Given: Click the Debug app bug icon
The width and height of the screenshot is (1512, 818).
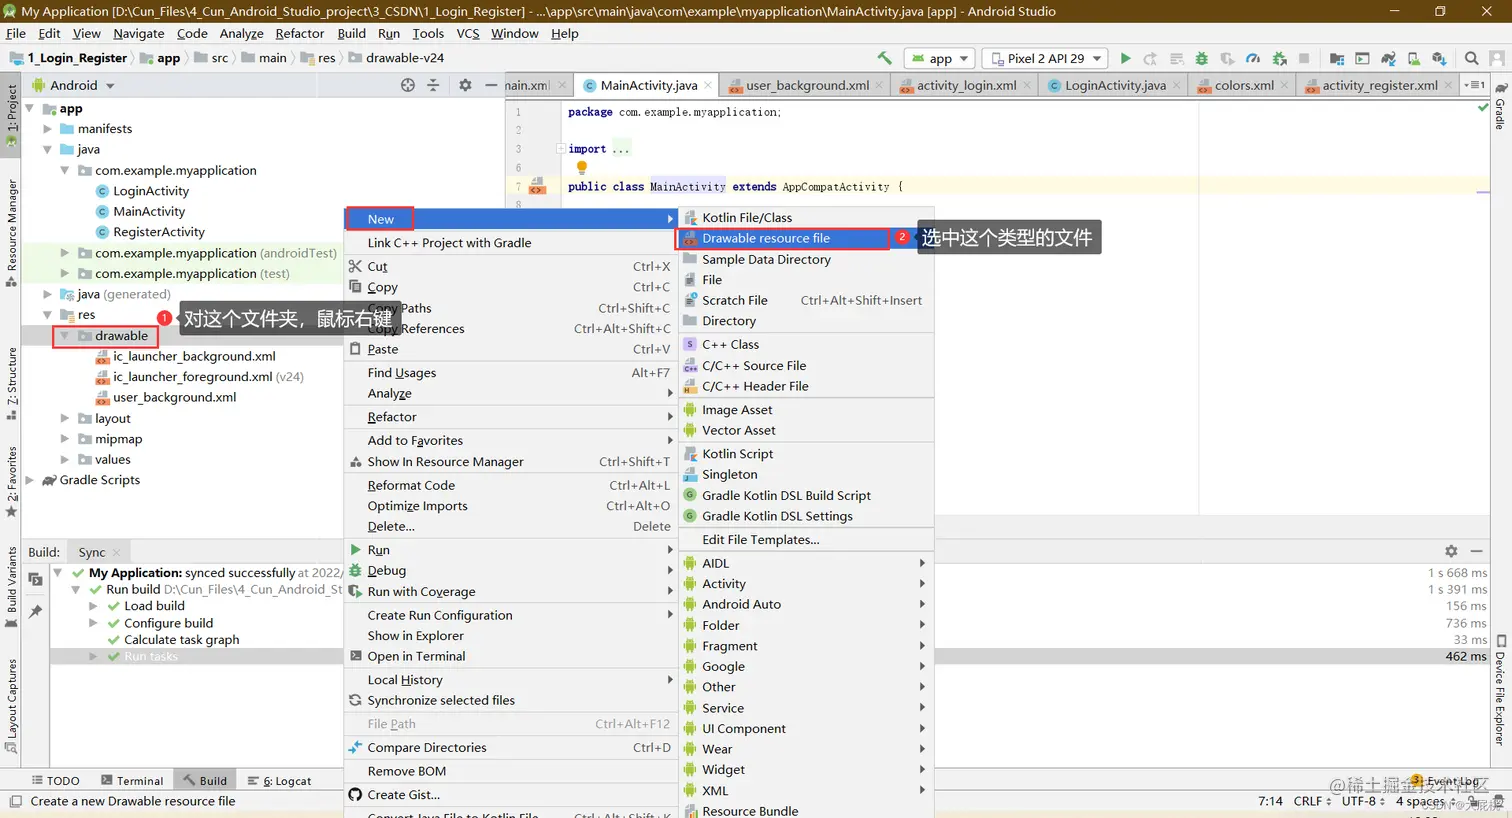Looking at the screenshot, I should tap(1202, 58).
